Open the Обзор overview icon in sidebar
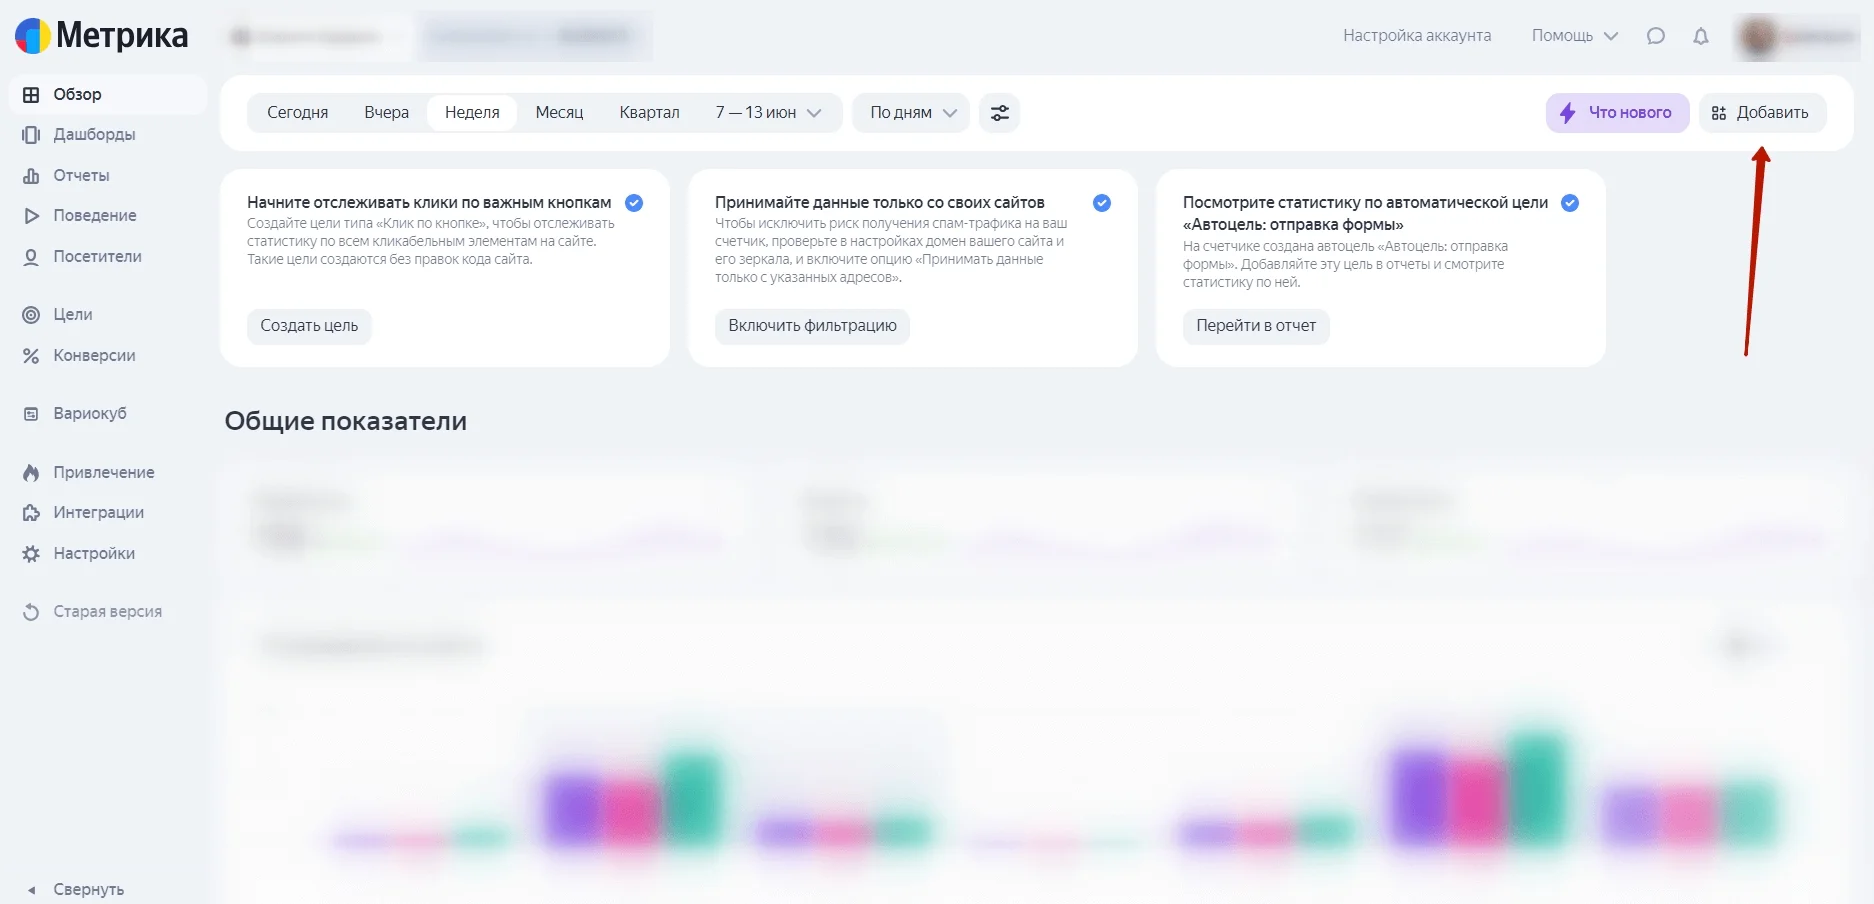Viewport: 1874px width, 904px height. click(x=31, y=95)
